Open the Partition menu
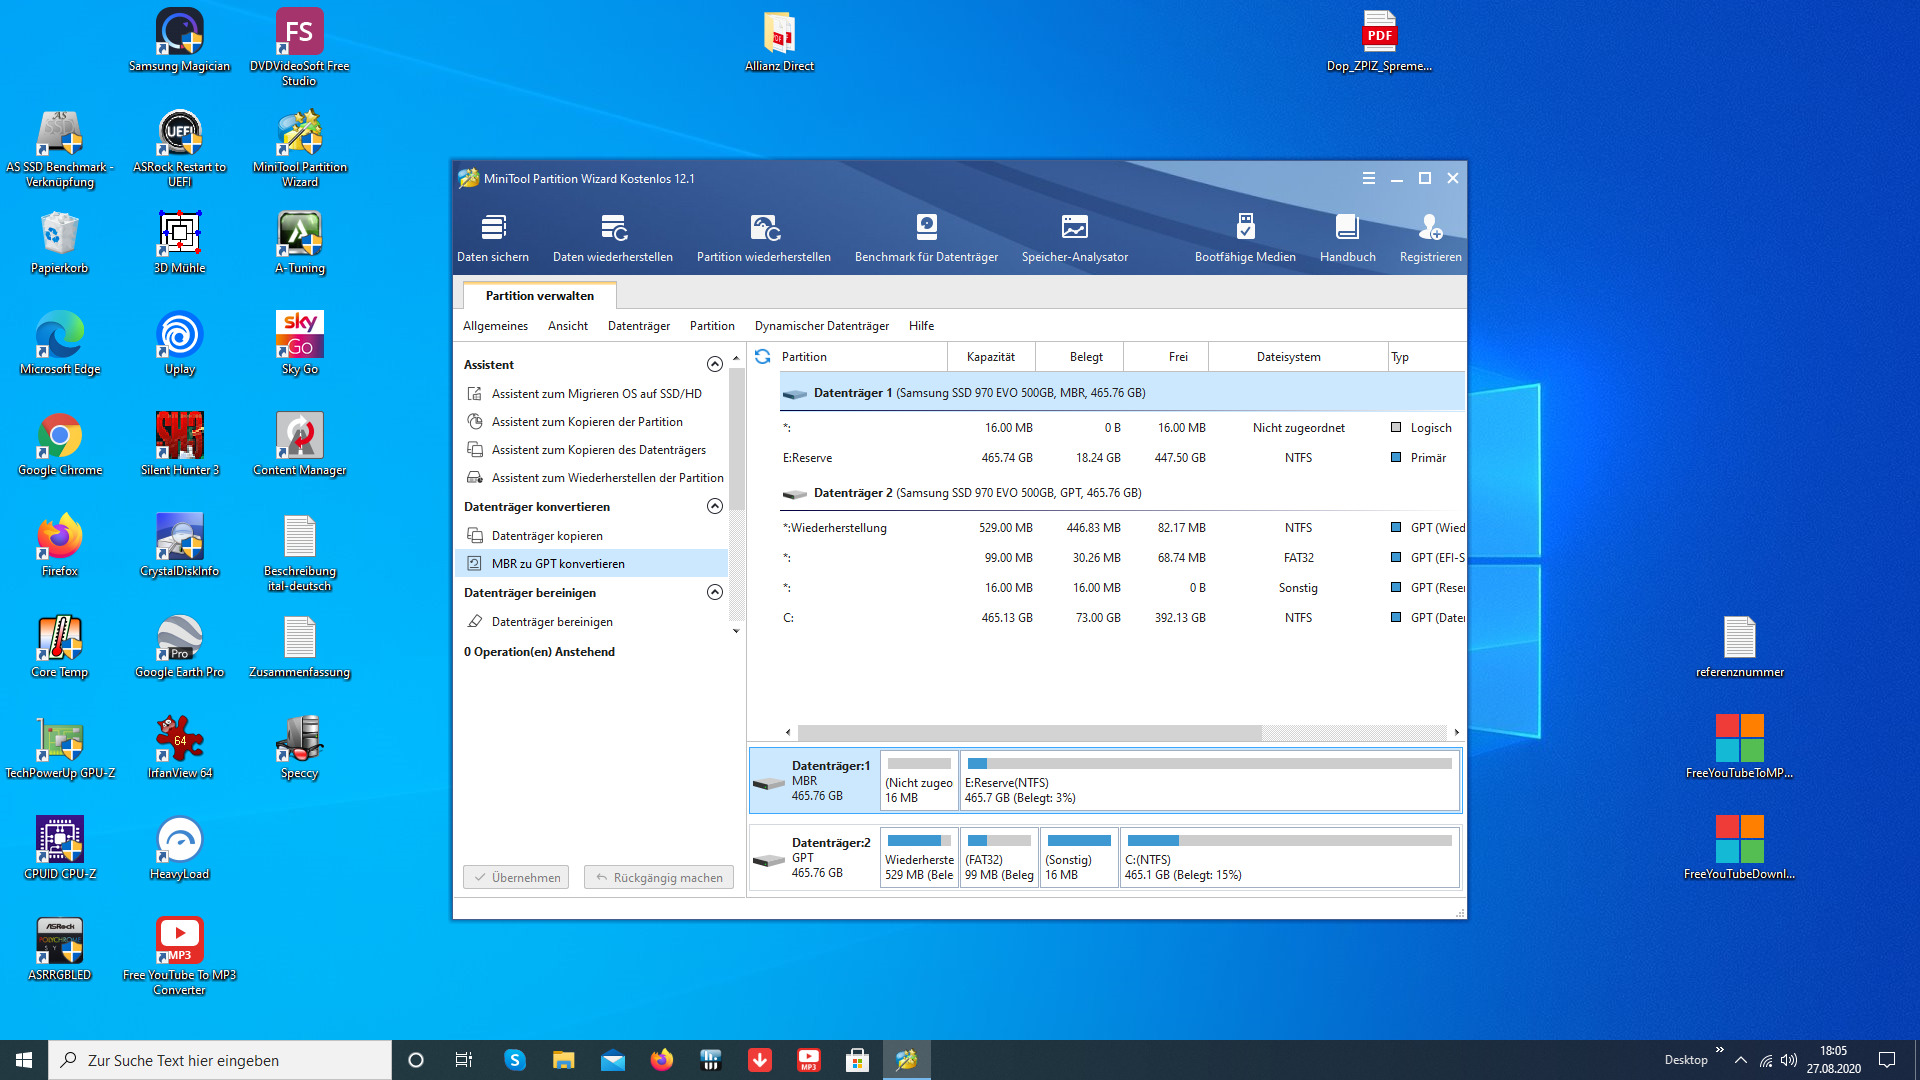 [x=712, y=326]
